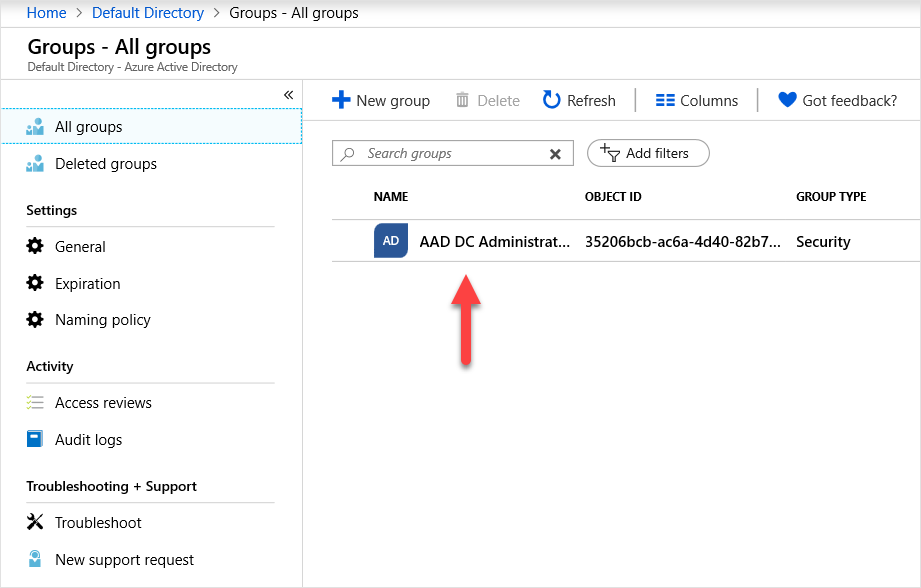Click the circular Refresh arrow icon
921x588 pixels.
point(551,100)
